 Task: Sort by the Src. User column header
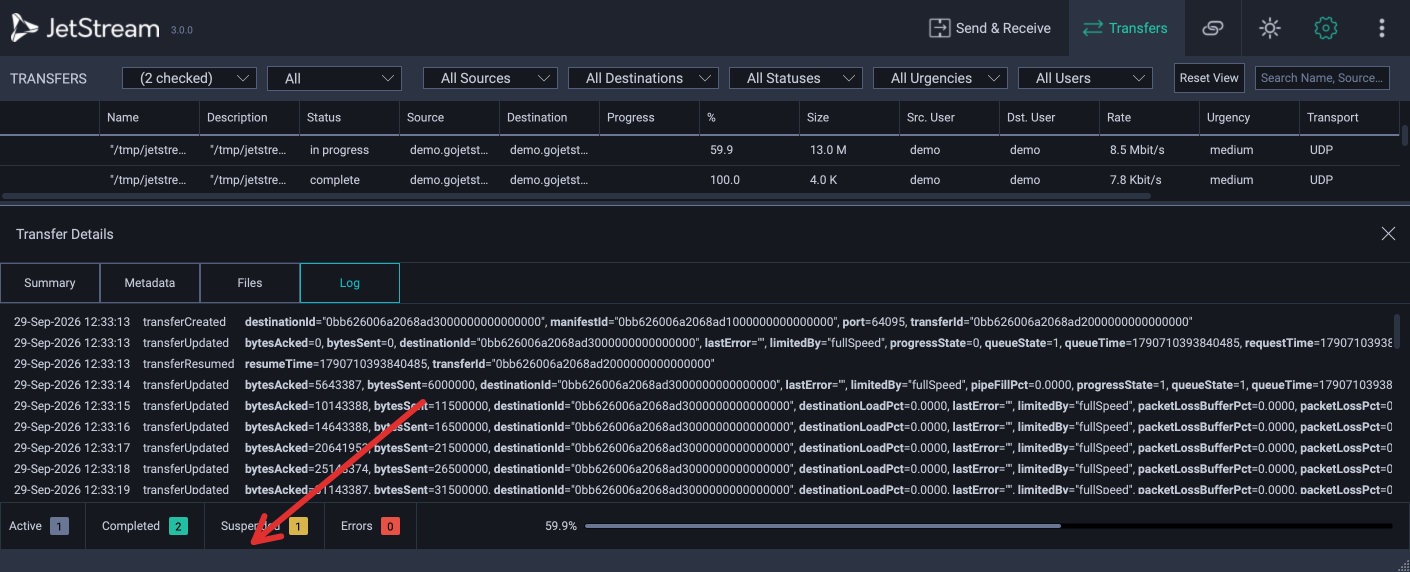coord(950,117)
